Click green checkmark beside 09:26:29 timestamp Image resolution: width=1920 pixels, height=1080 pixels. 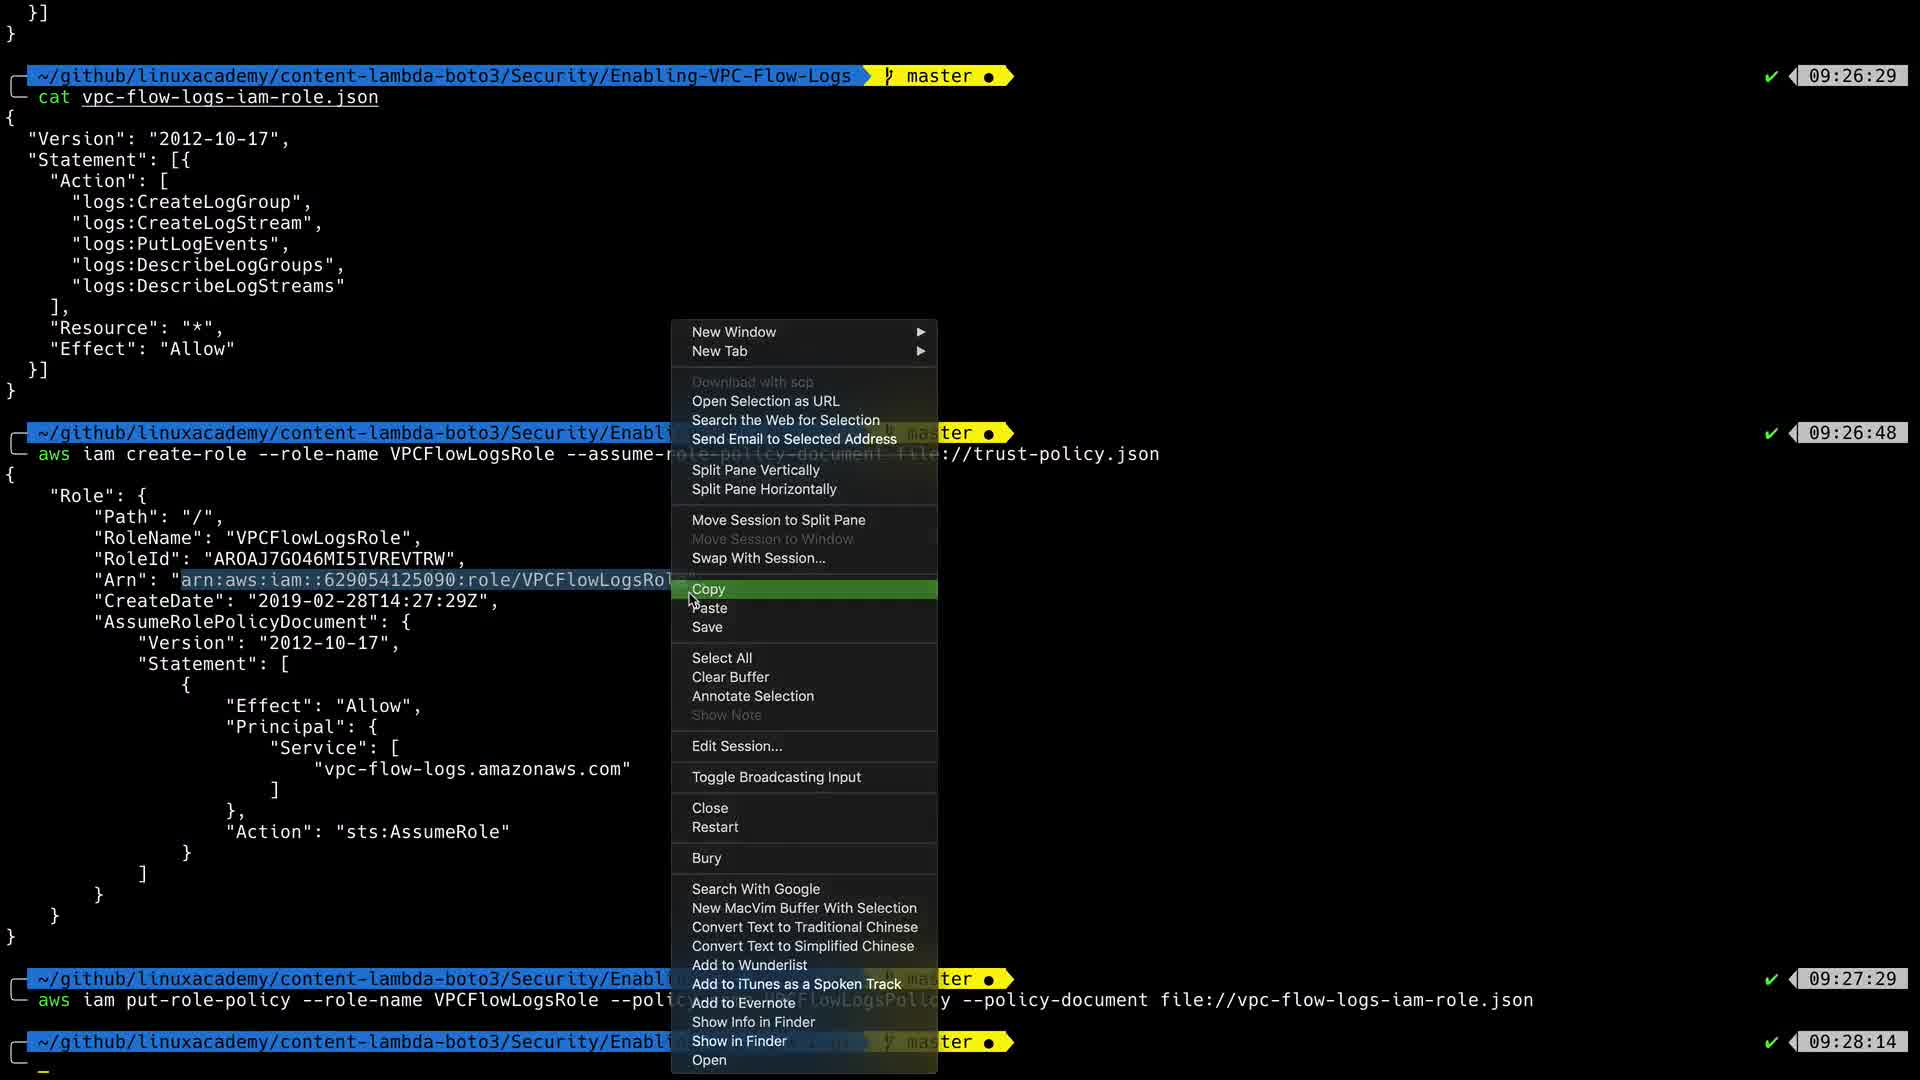[1771, 76]
